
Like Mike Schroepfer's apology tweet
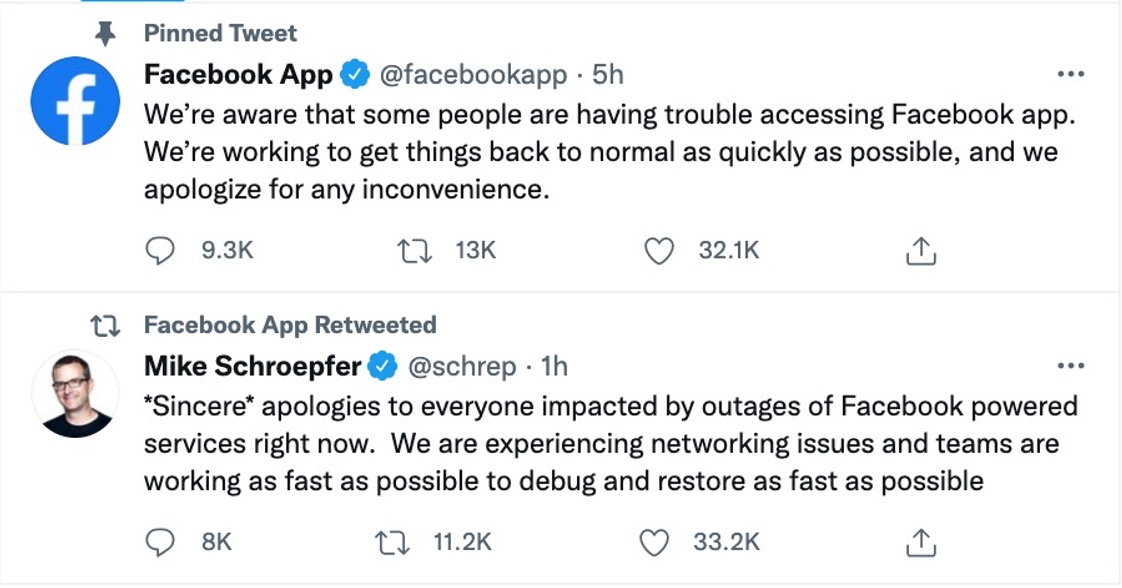[653, 542]
